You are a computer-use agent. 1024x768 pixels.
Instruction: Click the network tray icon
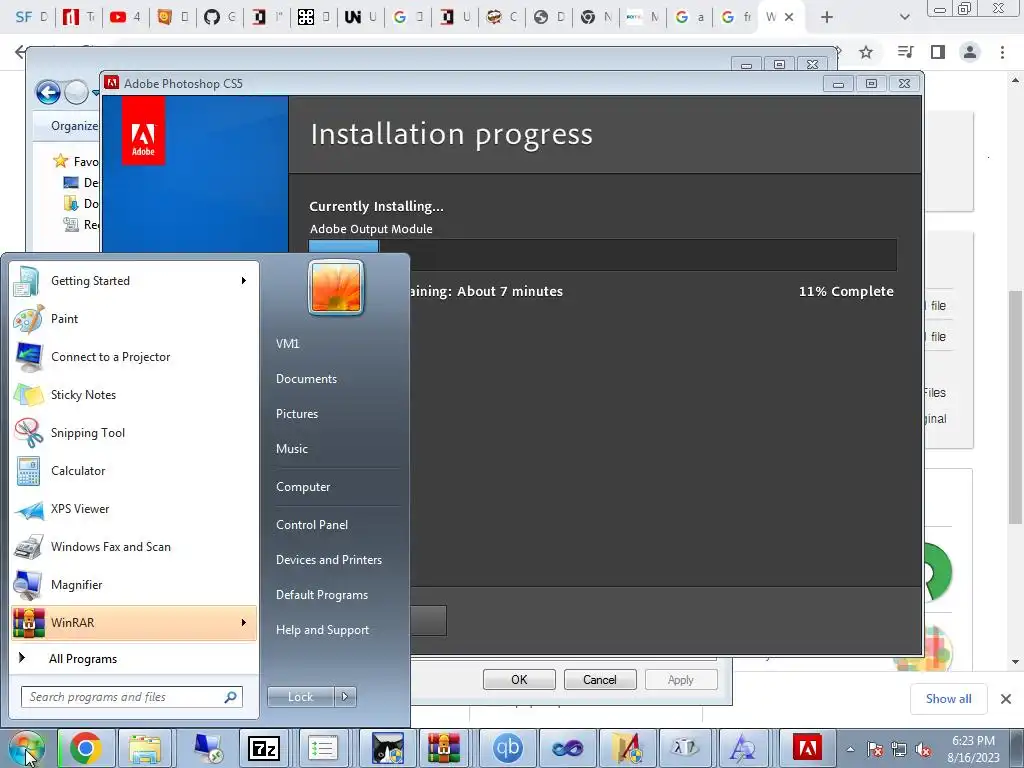(x=899, y=750)
